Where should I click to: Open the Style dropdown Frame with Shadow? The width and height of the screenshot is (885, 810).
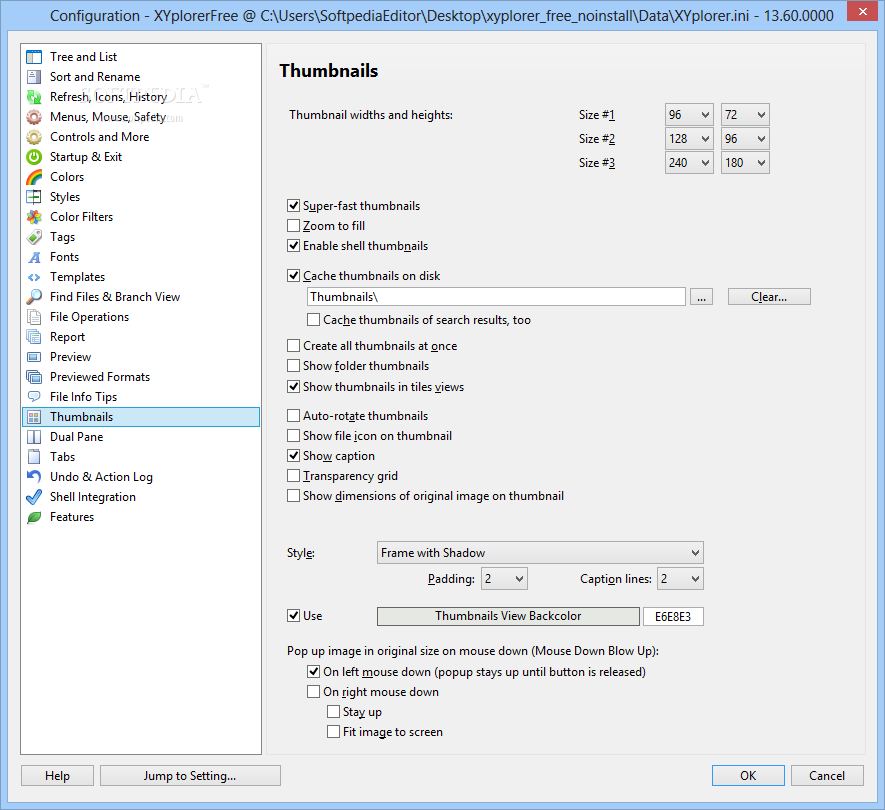tap(540, 553)
